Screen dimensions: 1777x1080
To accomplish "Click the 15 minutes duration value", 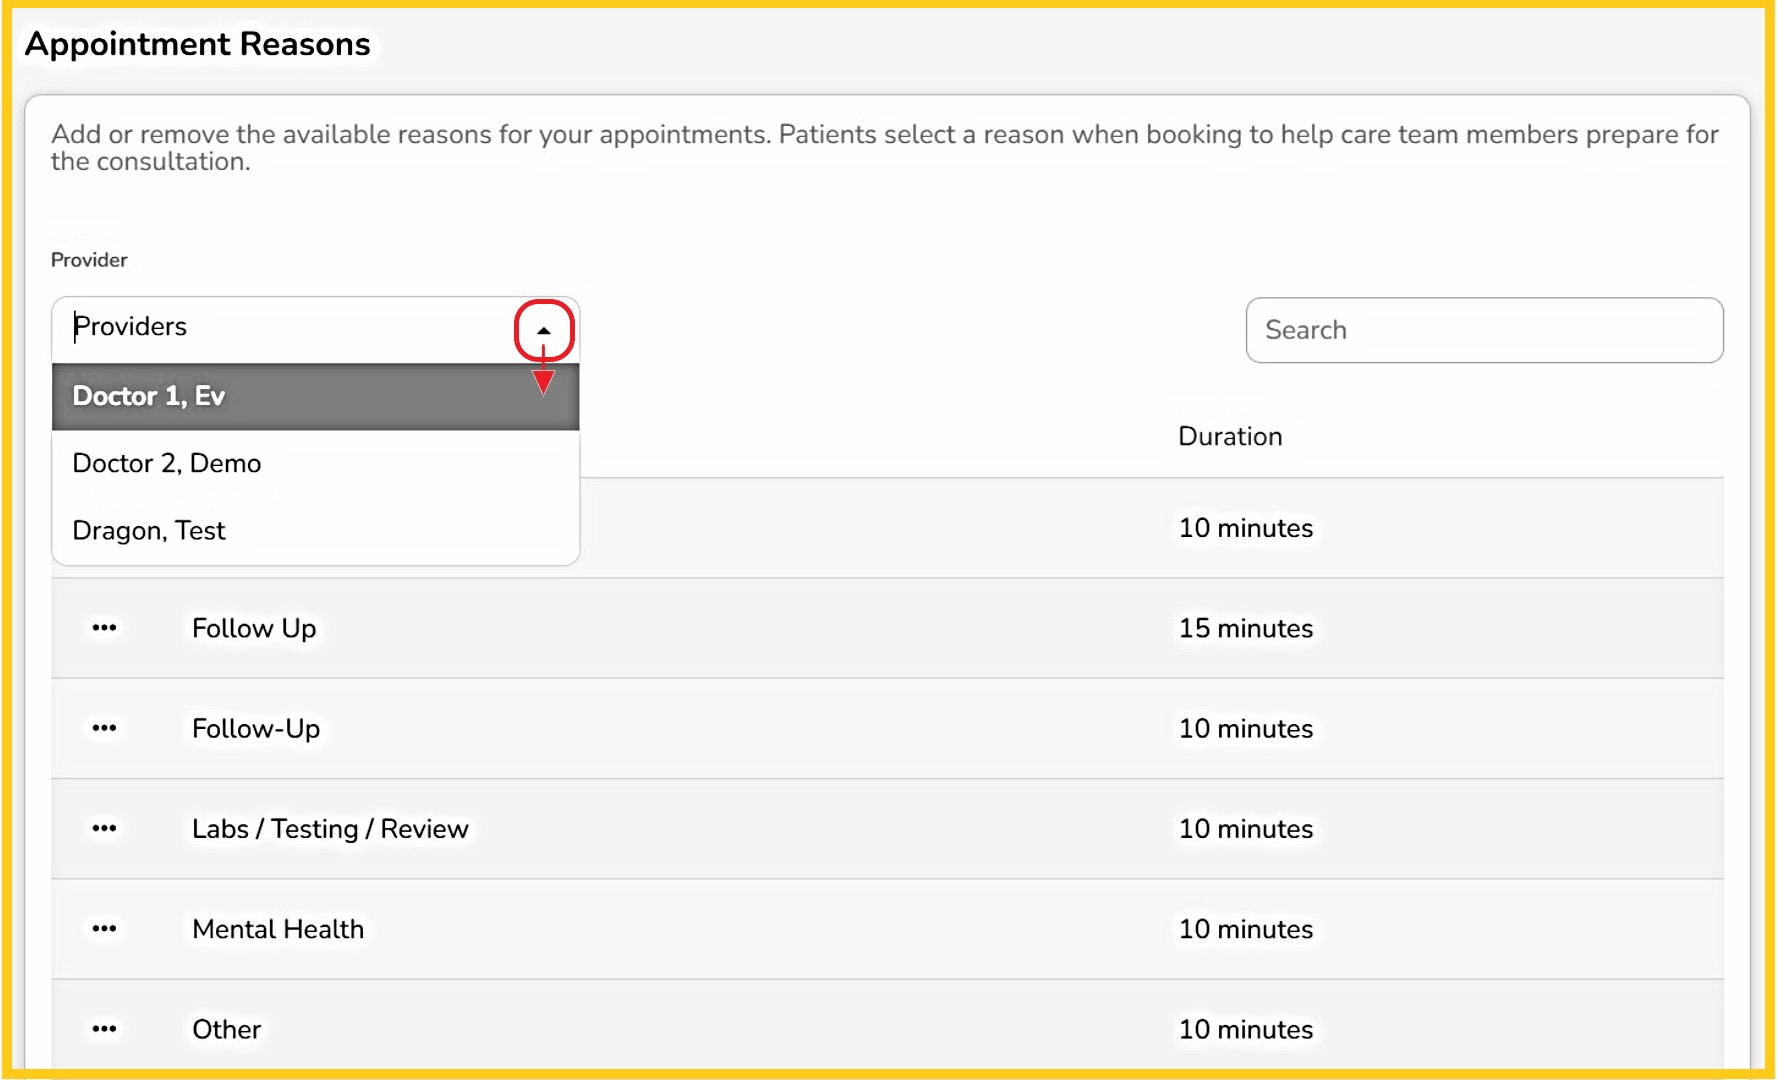I will pos(1245,629).
